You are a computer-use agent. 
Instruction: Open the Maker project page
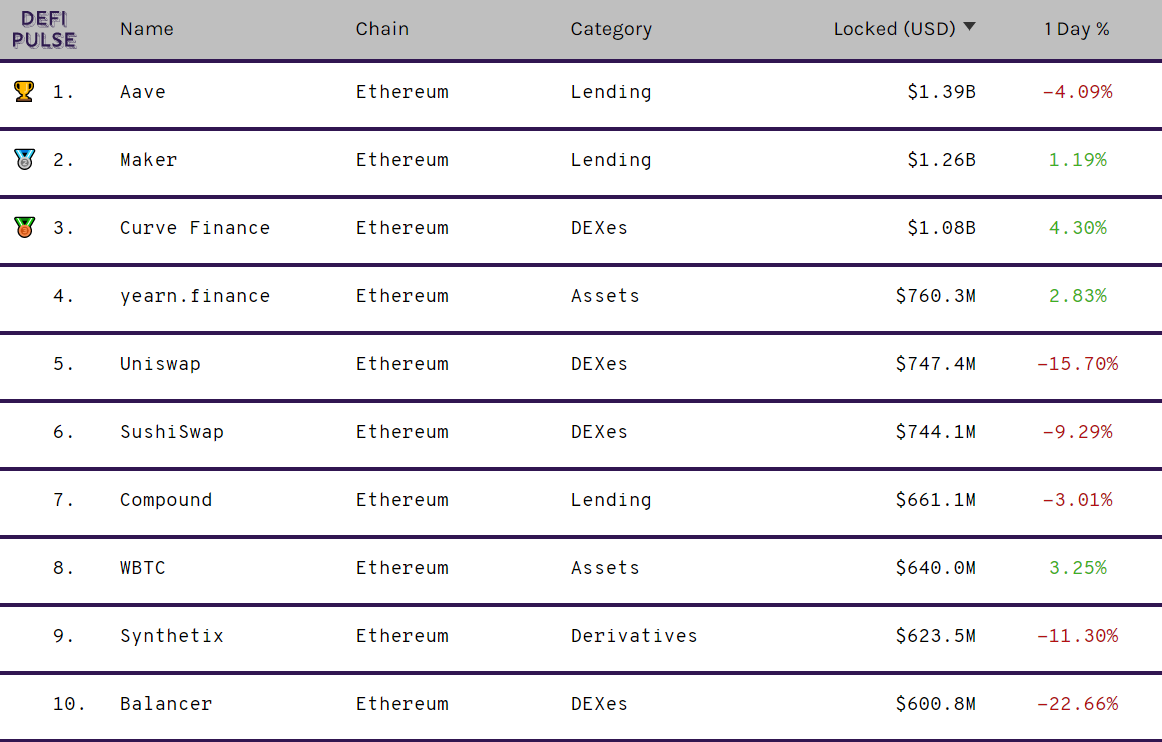click(148, 160)
